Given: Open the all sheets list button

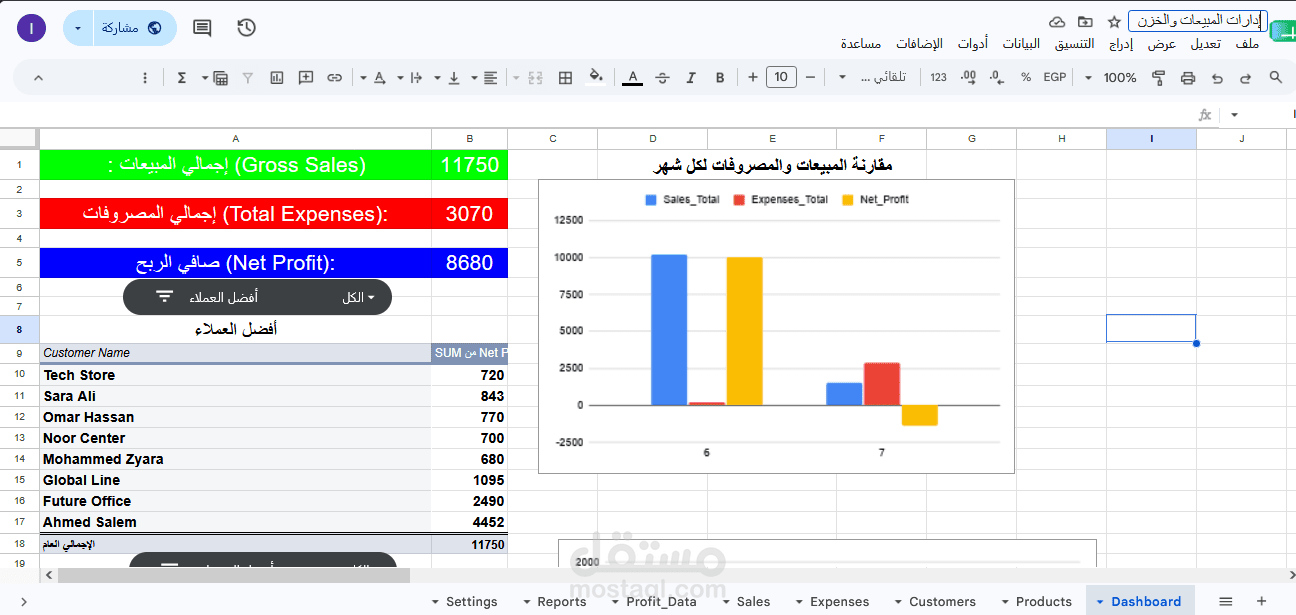Looking at the screenshot, I should (x=1225, y=601).
